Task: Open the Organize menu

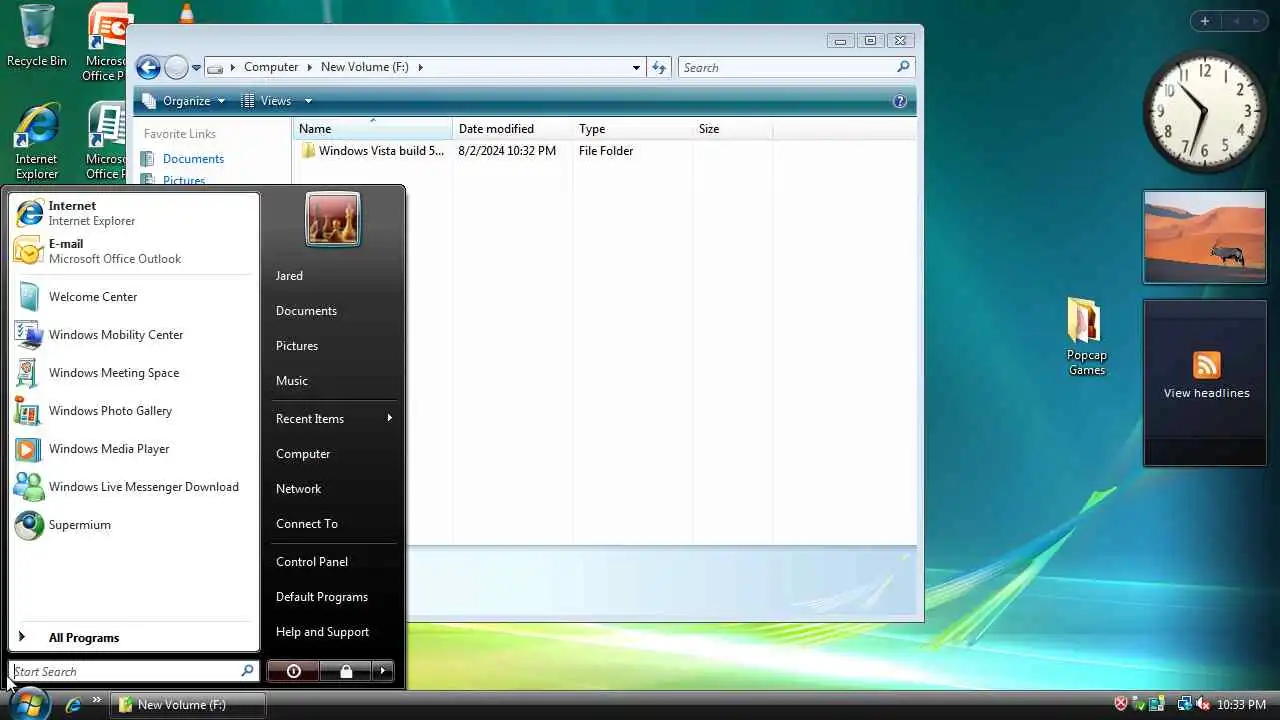Action: click(x=184, y=101)
